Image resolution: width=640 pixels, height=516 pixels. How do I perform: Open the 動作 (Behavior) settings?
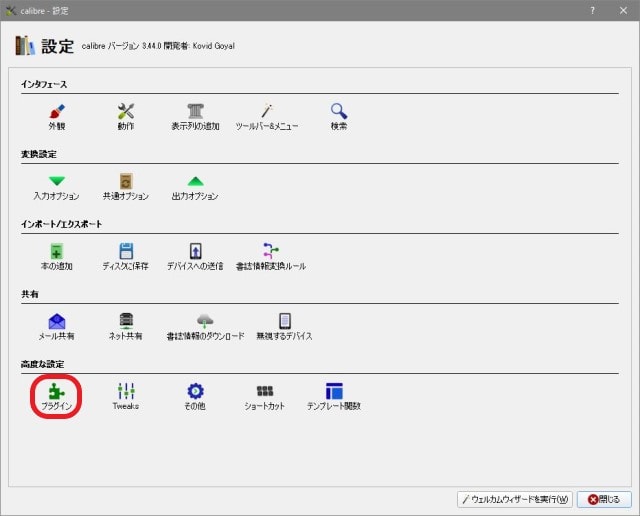tap(126, 117)
